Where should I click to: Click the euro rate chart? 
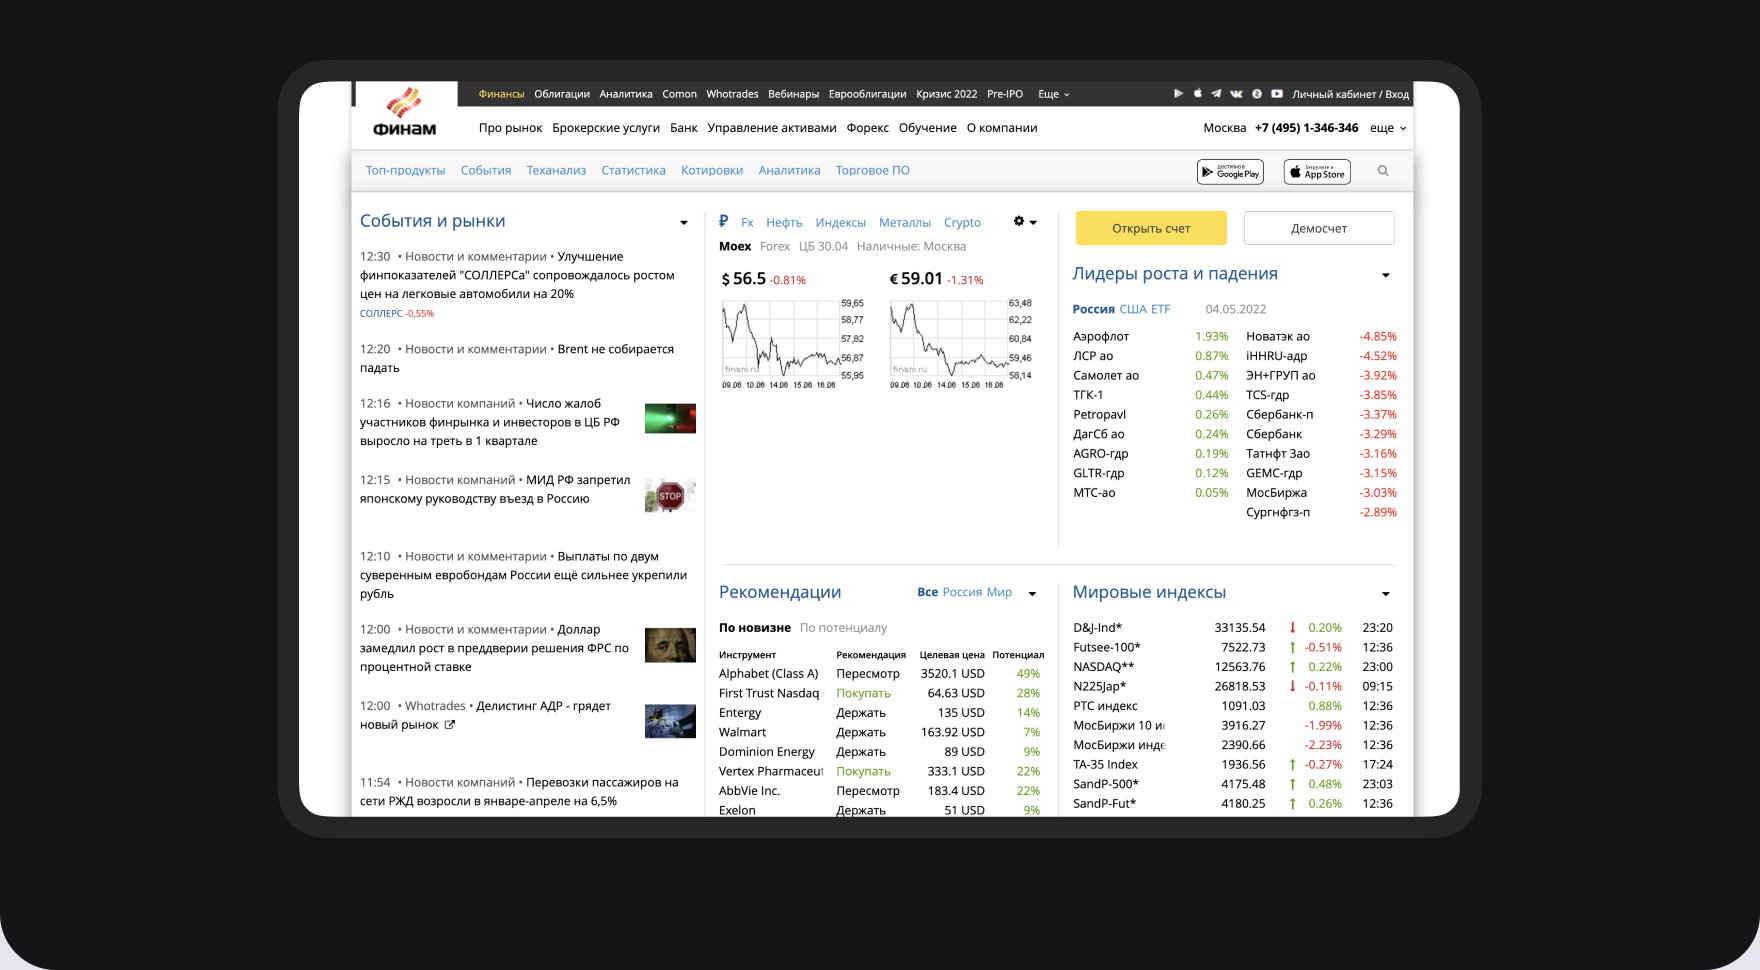[960, 342]
